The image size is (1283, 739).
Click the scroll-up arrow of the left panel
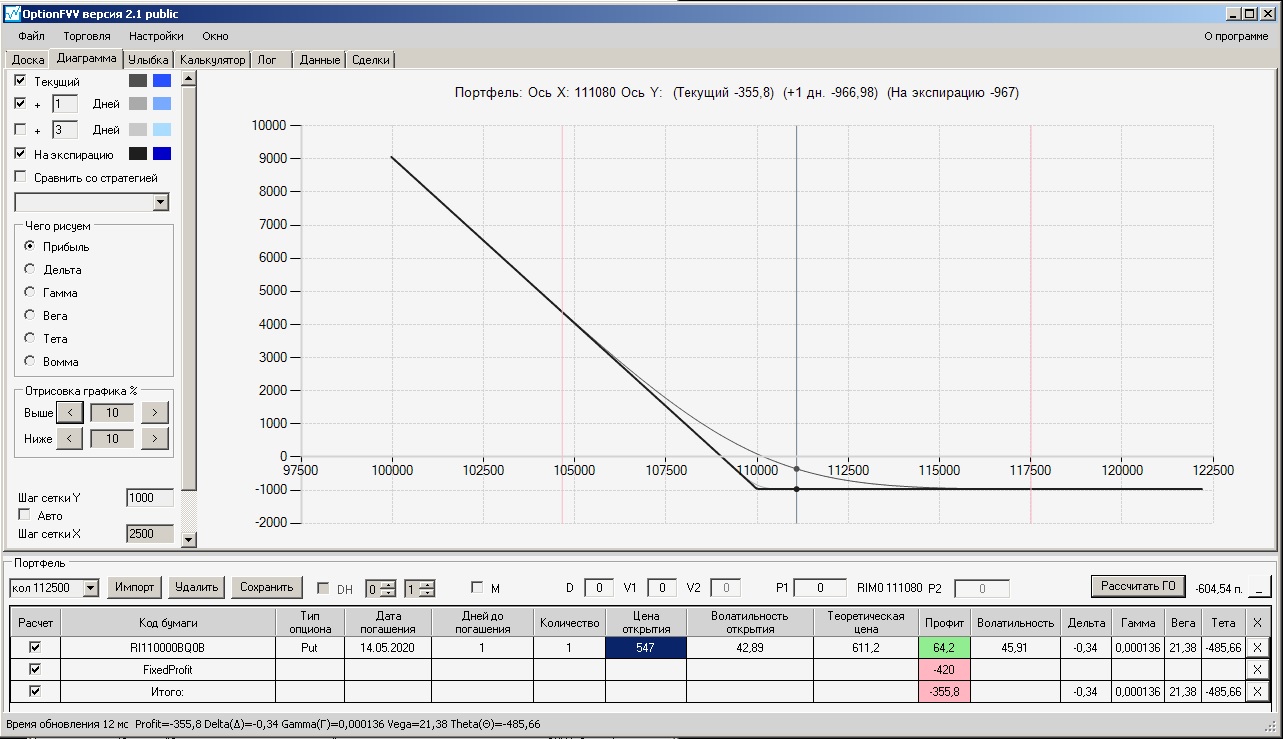coord(189,77)
